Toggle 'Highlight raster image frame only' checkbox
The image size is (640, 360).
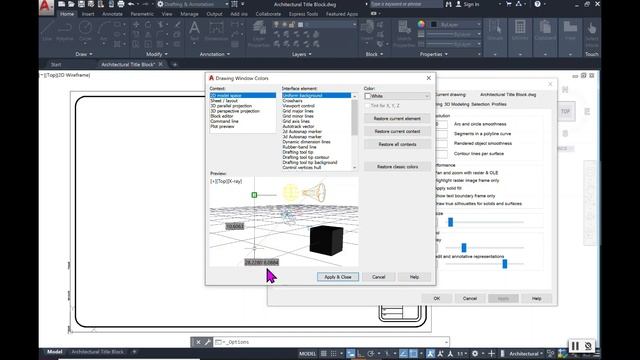(467, 180)
